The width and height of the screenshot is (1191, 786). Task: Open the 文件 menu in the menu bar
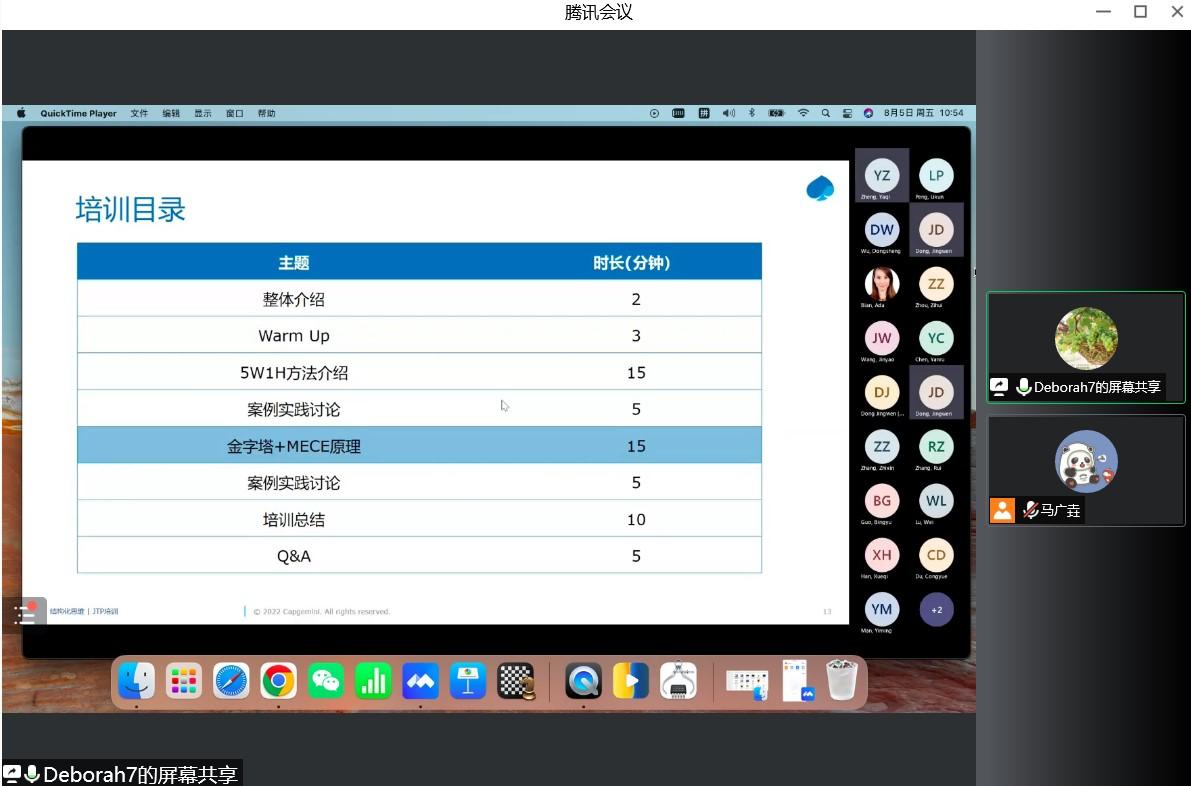(x=139, y=113)
